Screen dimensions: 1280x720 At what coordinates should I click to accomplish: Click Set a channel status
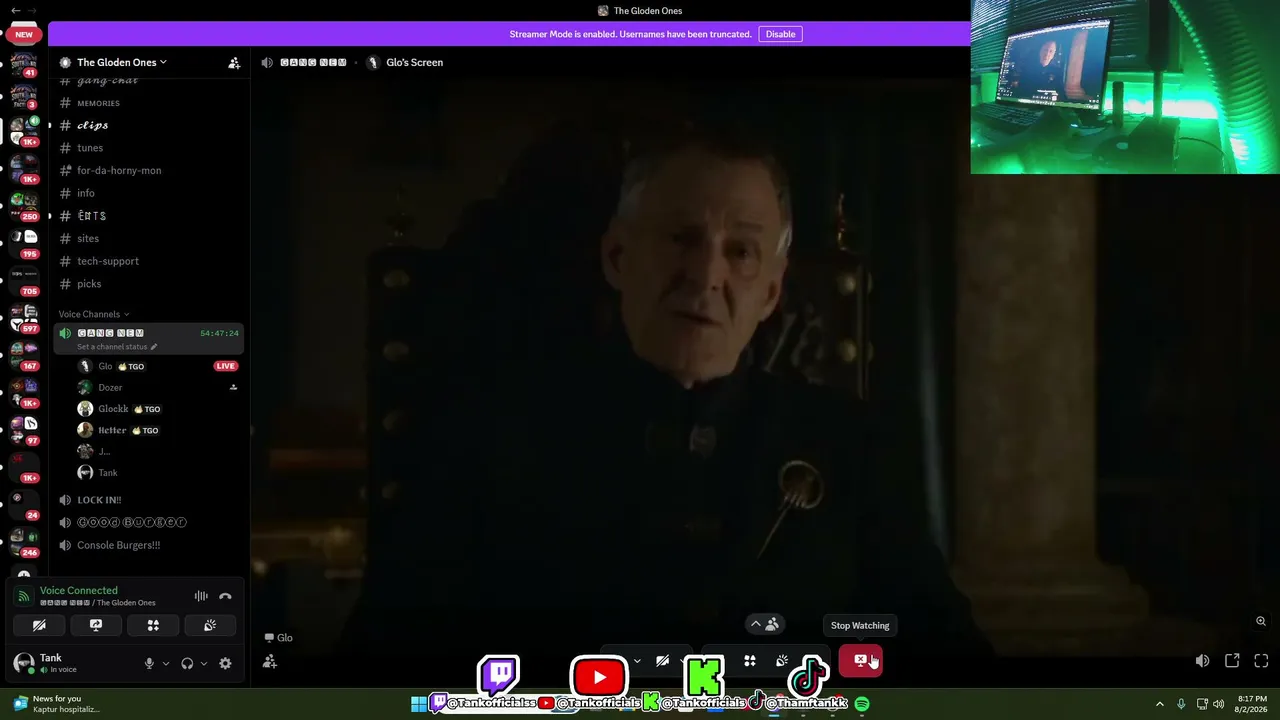[x=117, y=347]
